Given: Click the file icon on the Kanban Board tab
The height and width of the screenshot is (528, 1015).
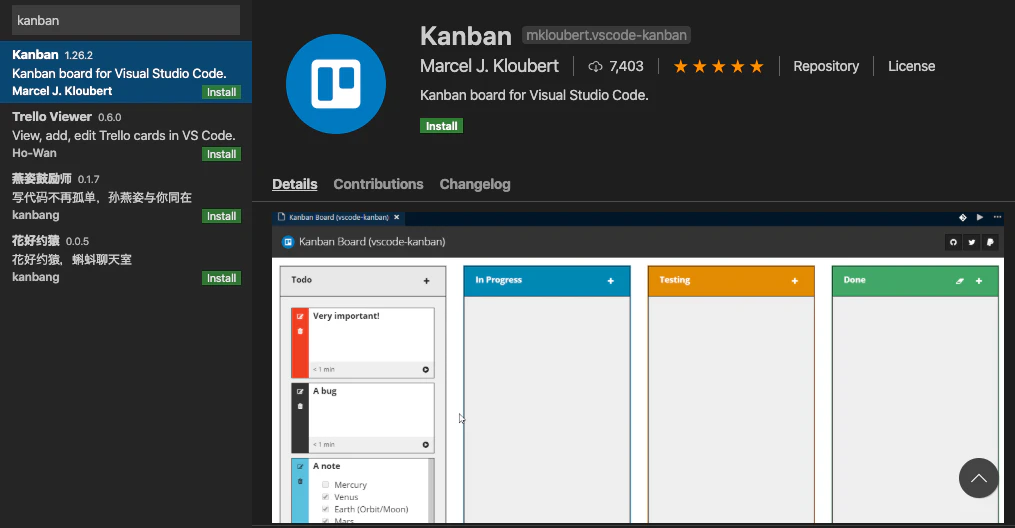Looking at the screenshot, I should tap(281, 217).
